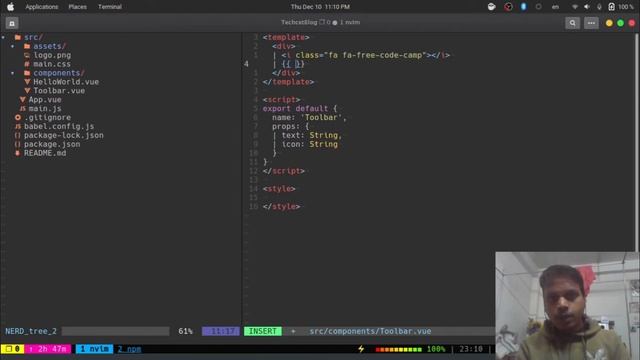Click the assets/ folder icon
The height and width of the screenshot is (360, 640).
tap(27, 46)
